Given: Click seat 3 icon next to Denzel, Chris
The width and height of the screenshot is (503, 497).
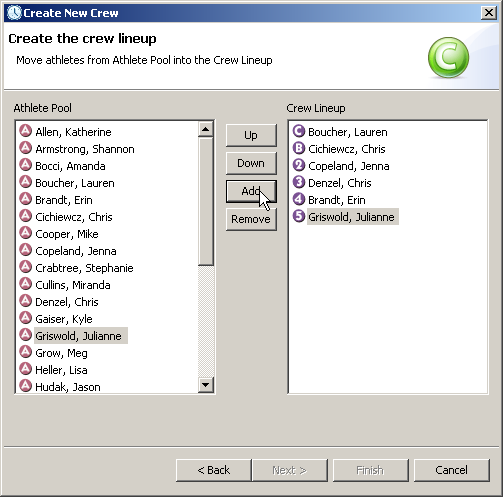Looking at the screenshot, I should [x=299, y=182].
